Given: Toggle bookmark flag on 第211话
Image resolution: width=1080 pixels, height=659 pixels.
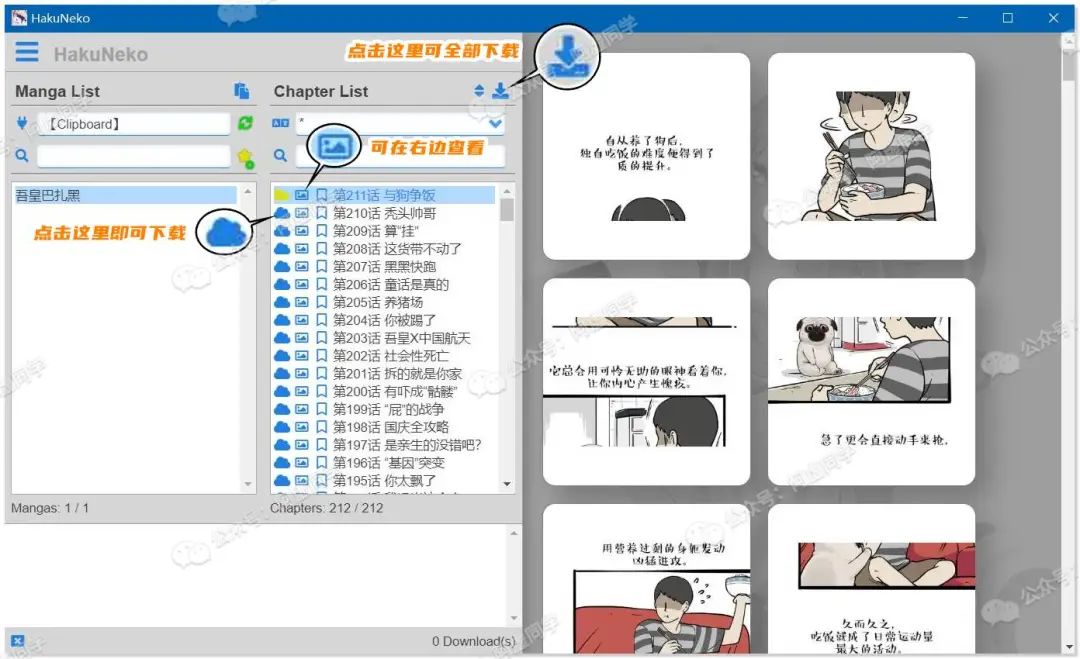Looking at the screenshot, I should point(321,195).
